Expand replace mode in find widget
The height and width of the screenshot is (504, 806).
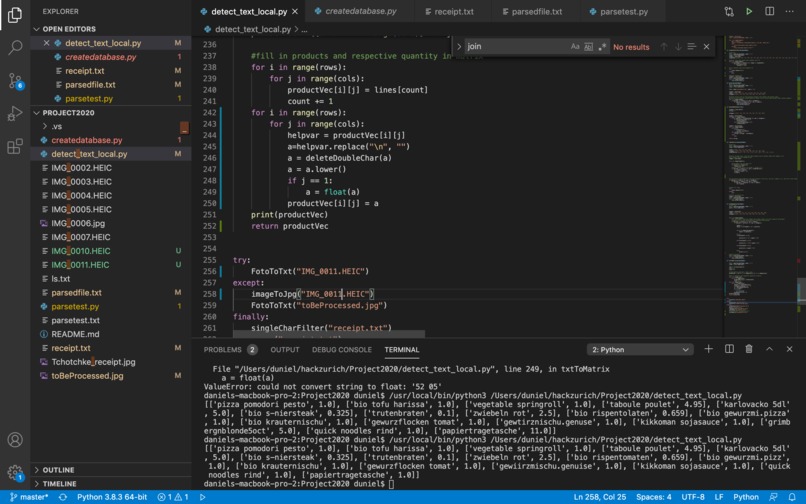[x=459, y=47]
